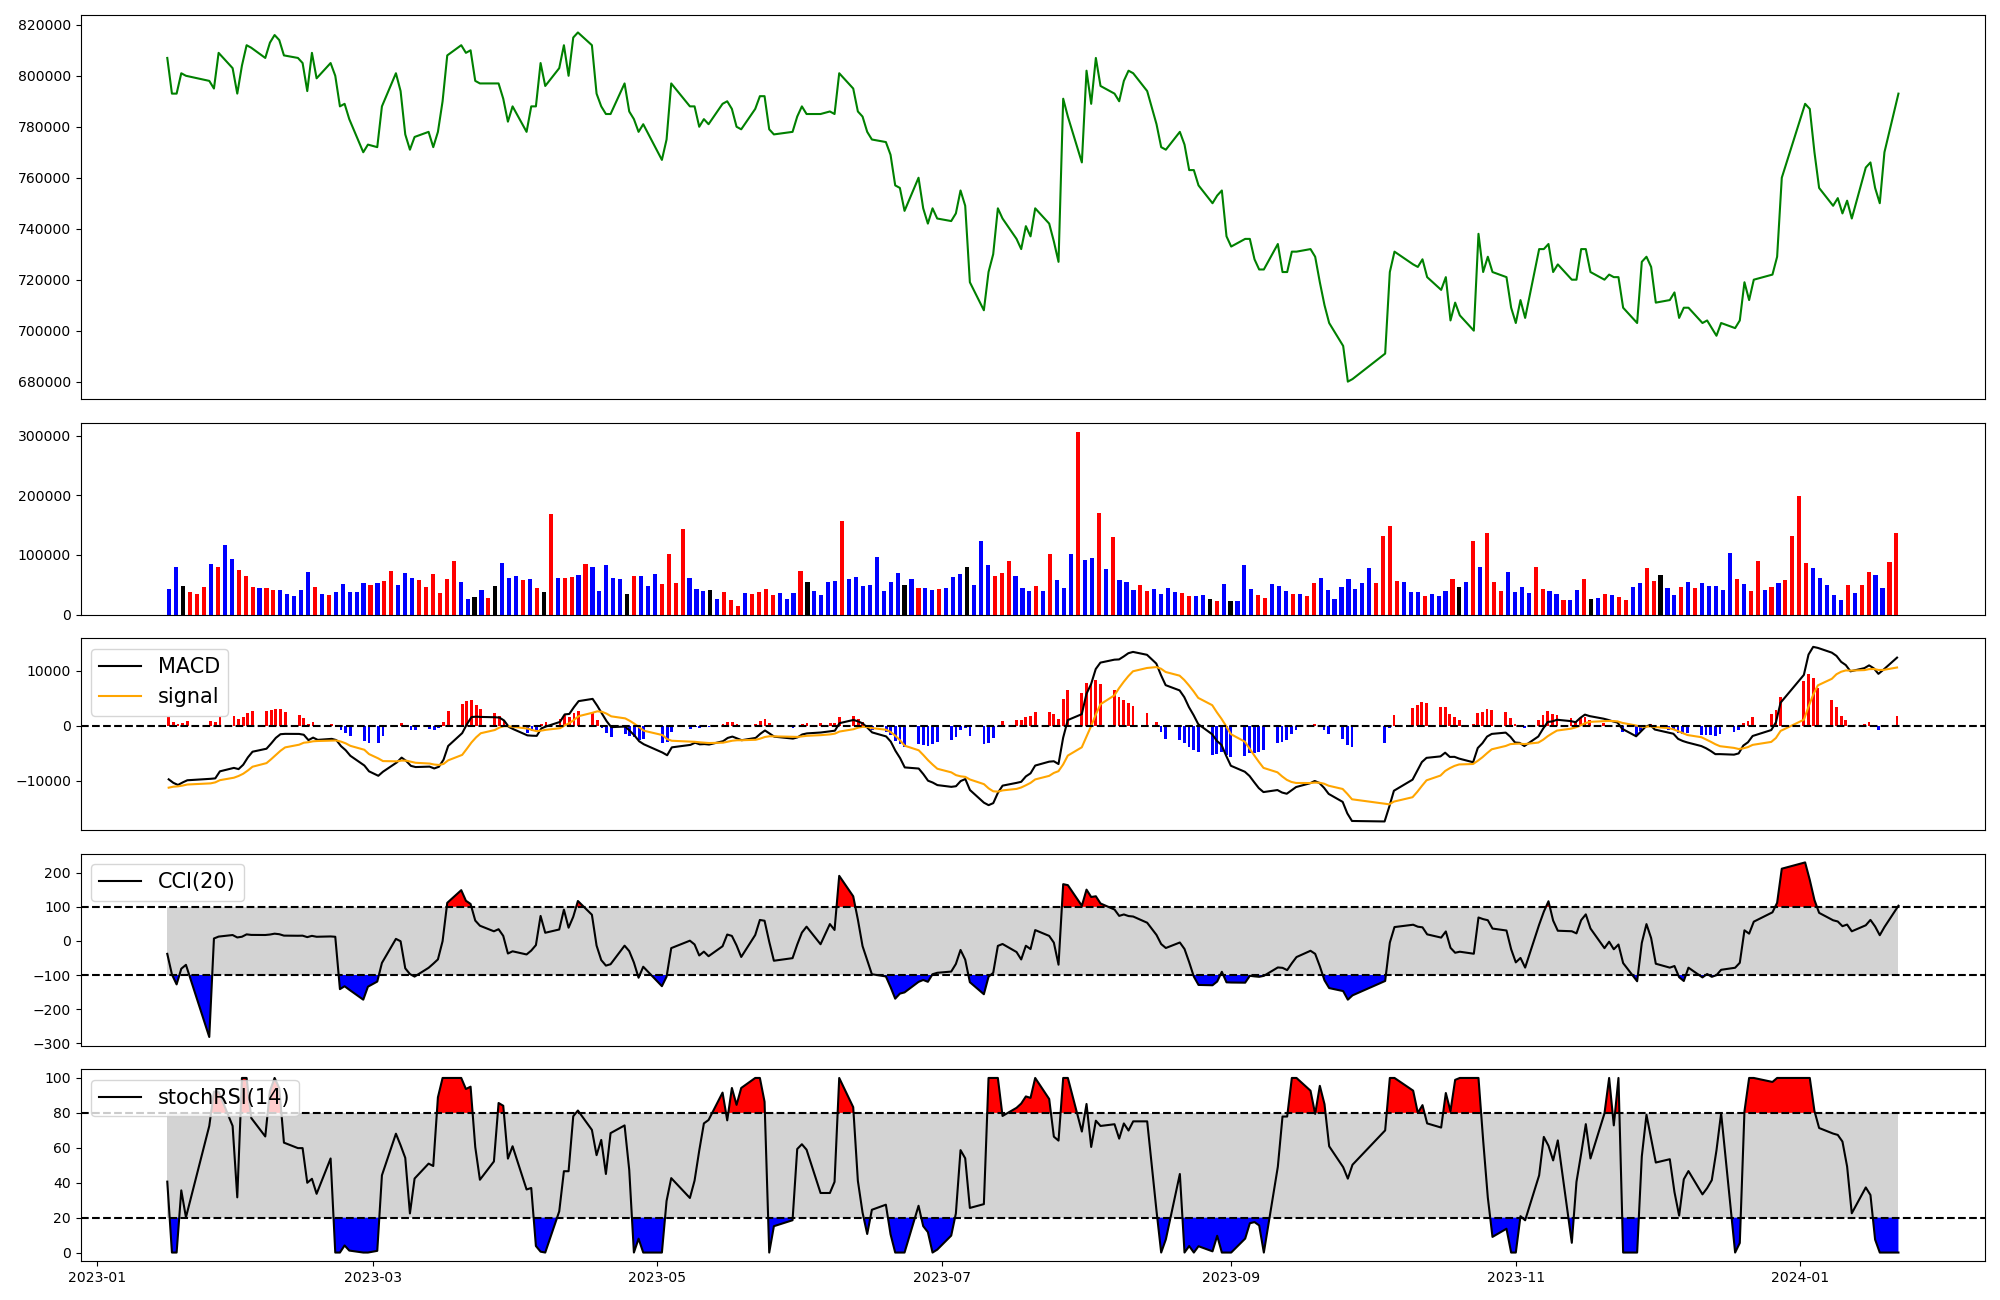This screenshot has height=1300, width=2000.
Task: Click the 80 label on stochRSI axis
Action: [64, 1113]
